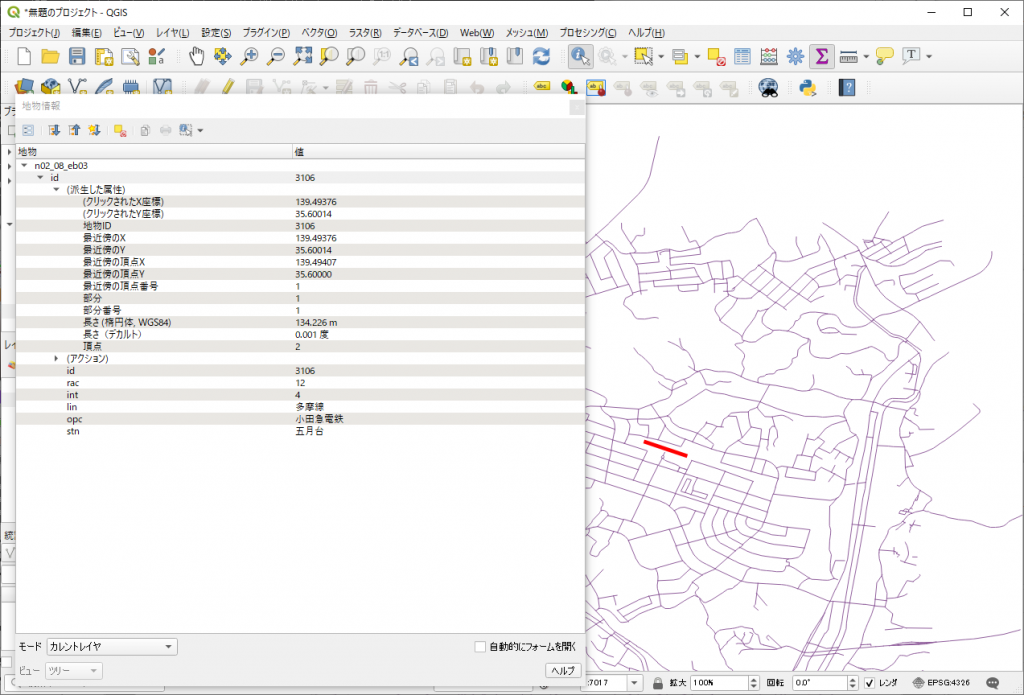Image resolution: width=1024 pixels, height=695 pixels.
Task: Open the Python console
Action: (810, 87)
